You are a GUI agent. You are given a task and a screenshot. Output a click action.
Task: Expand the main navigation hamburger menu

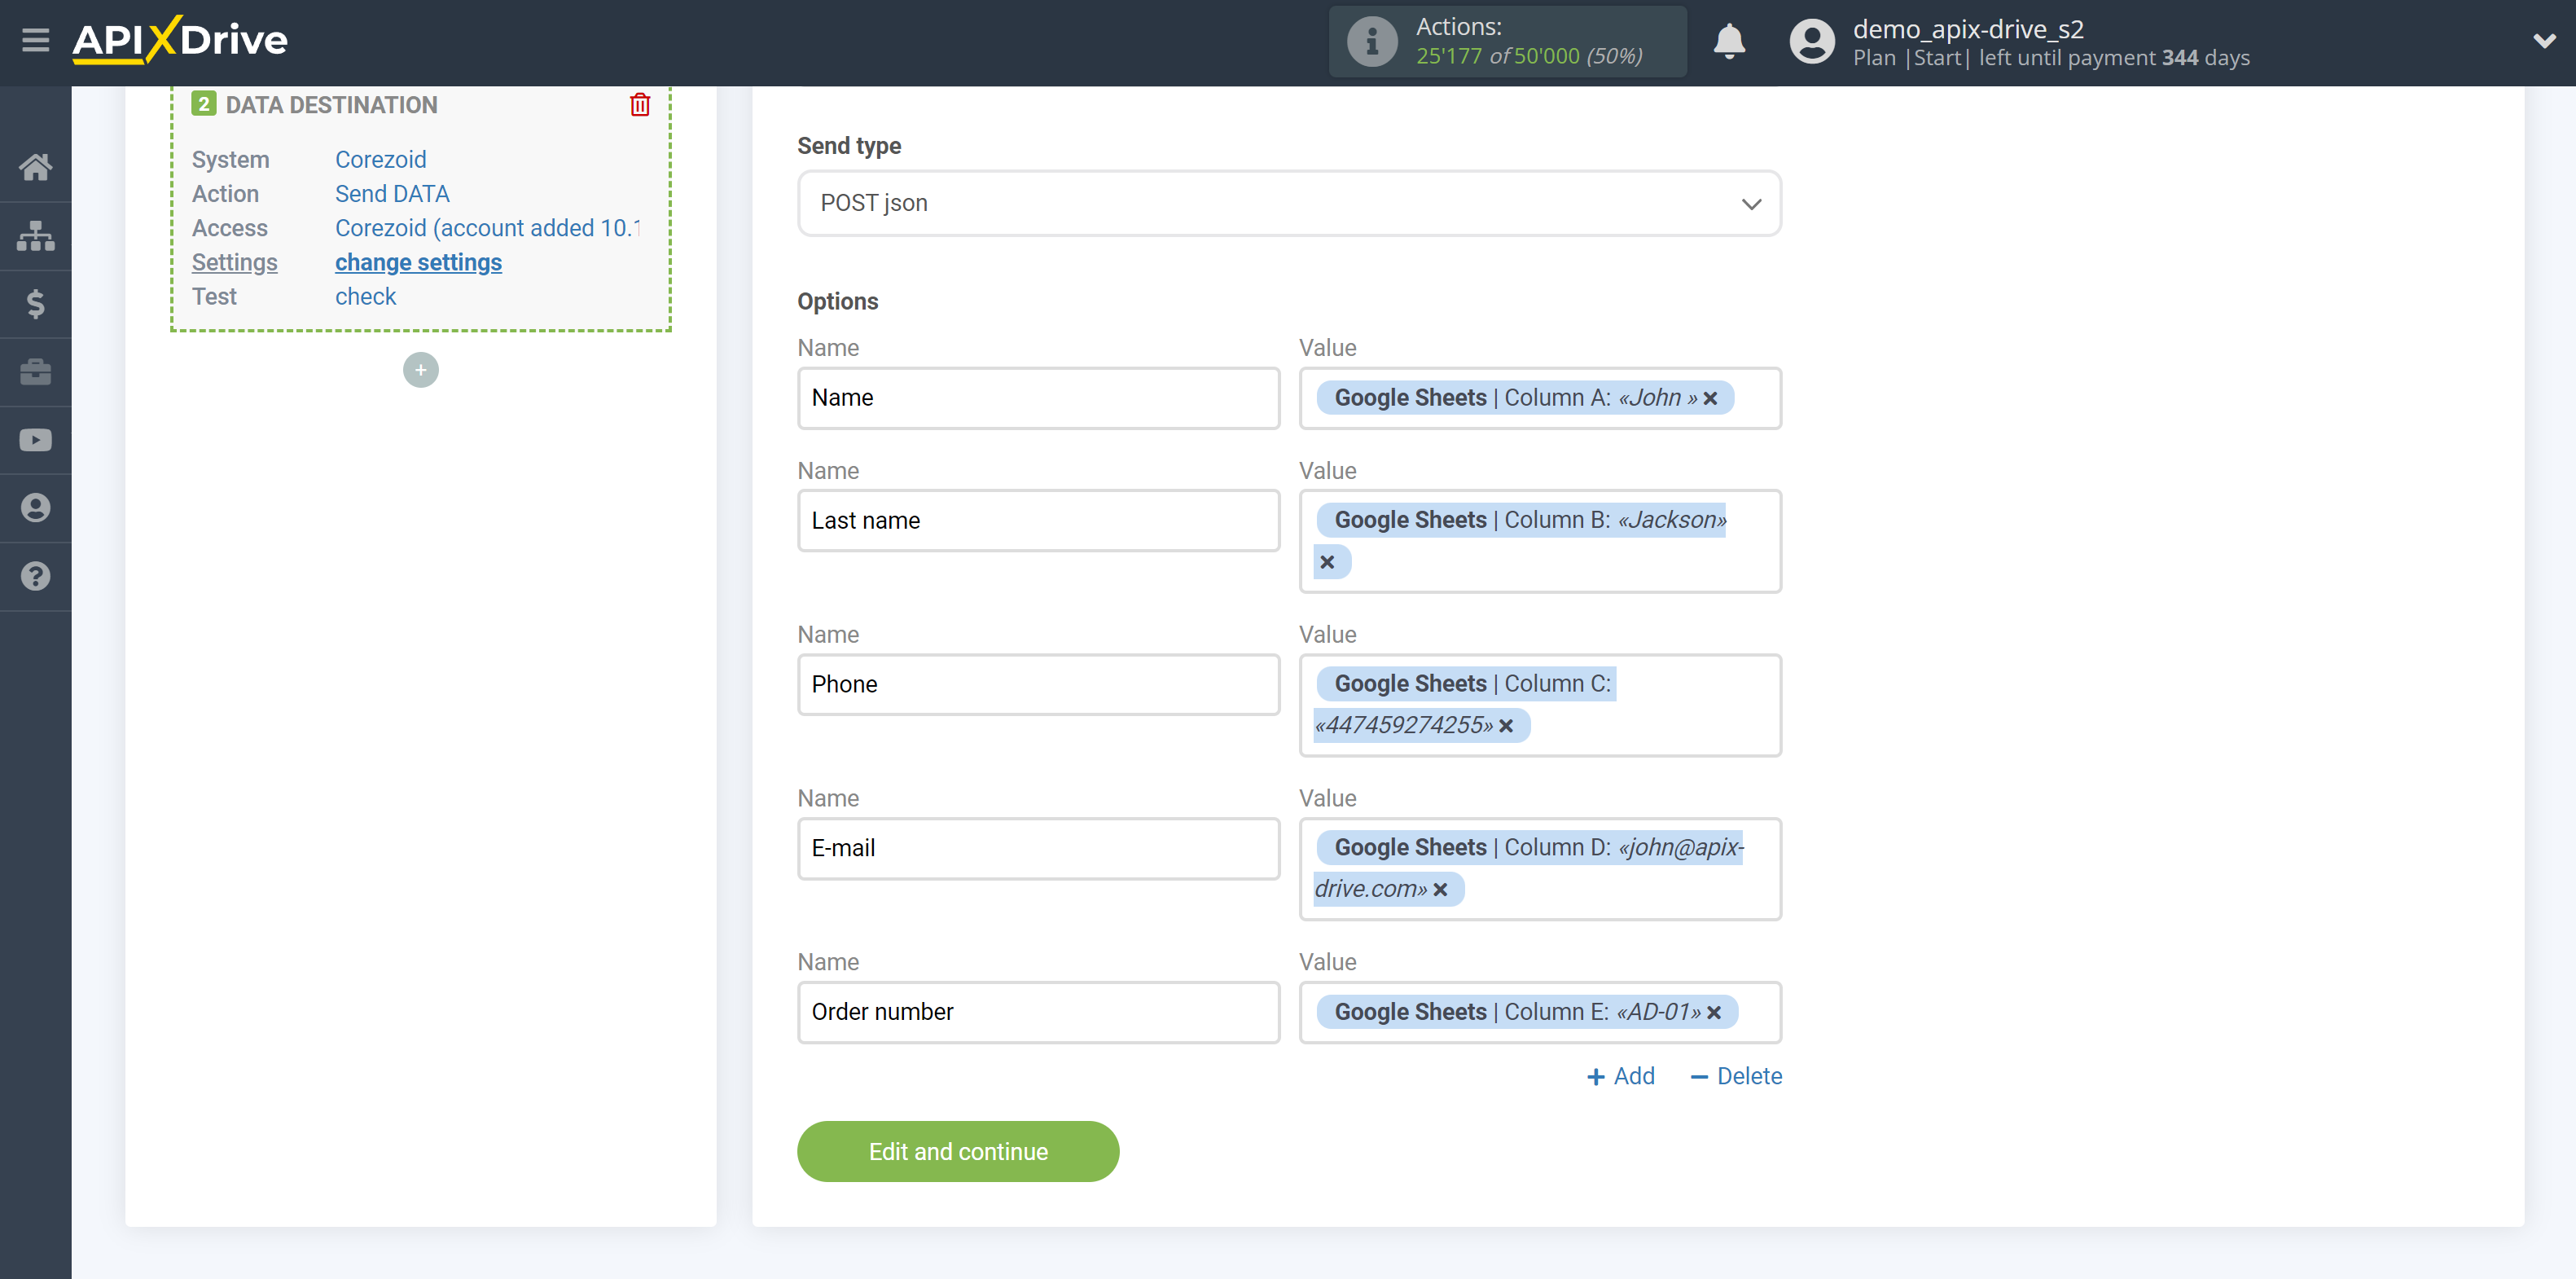tap(36, 39)
